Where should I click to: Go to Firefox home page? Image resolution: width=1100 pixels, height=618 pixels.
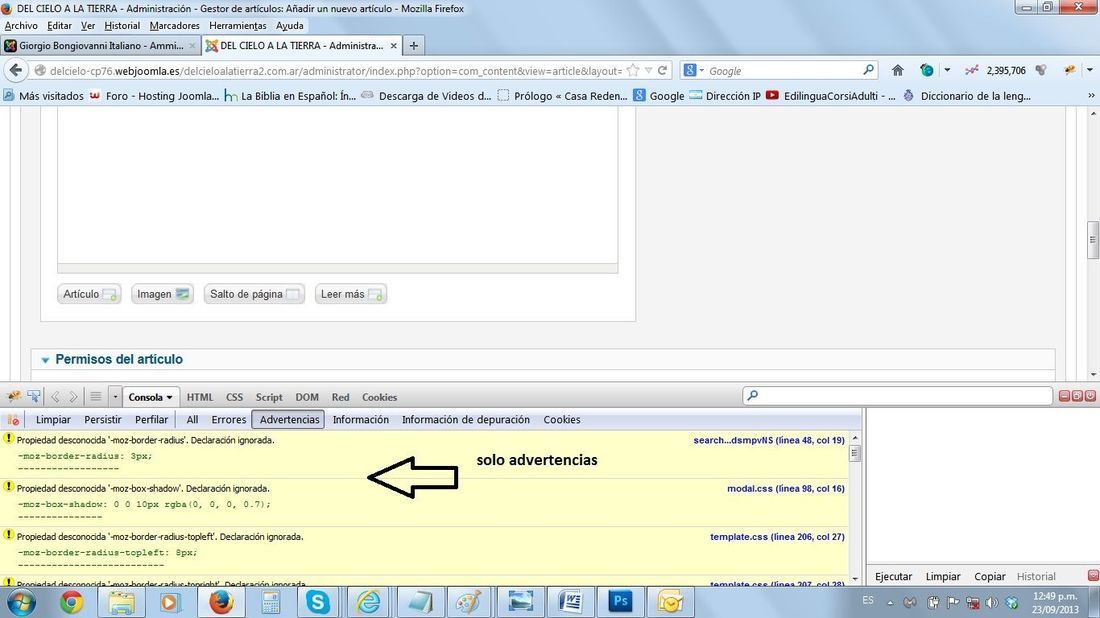click(x=897, y=70)
